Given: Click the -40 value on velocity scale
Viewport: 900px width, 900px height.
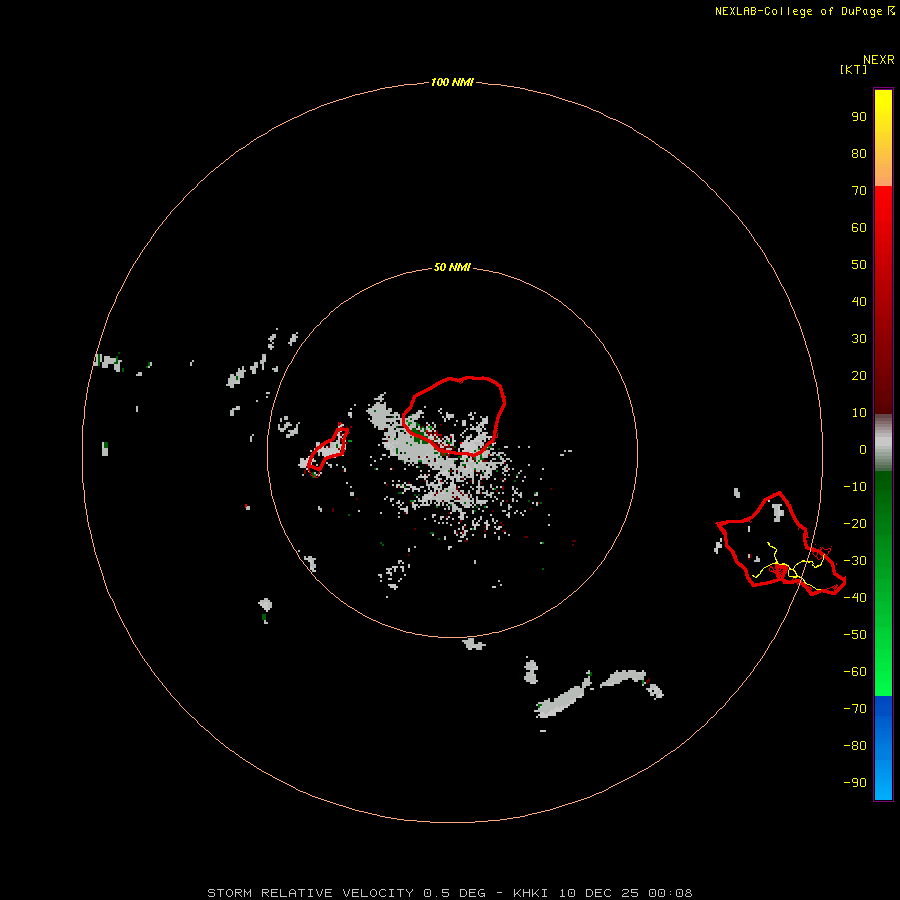Looking at the screenshot, I should pos(855,598).
